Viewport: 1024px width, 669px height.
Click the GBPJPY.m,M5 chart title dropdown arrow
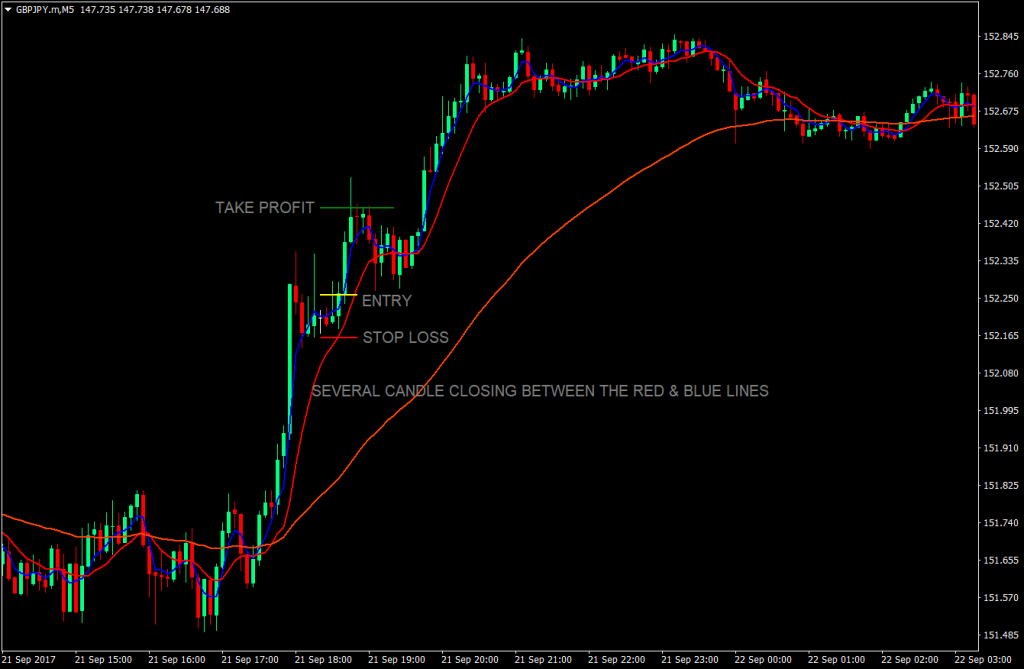[x=8, y=10]
